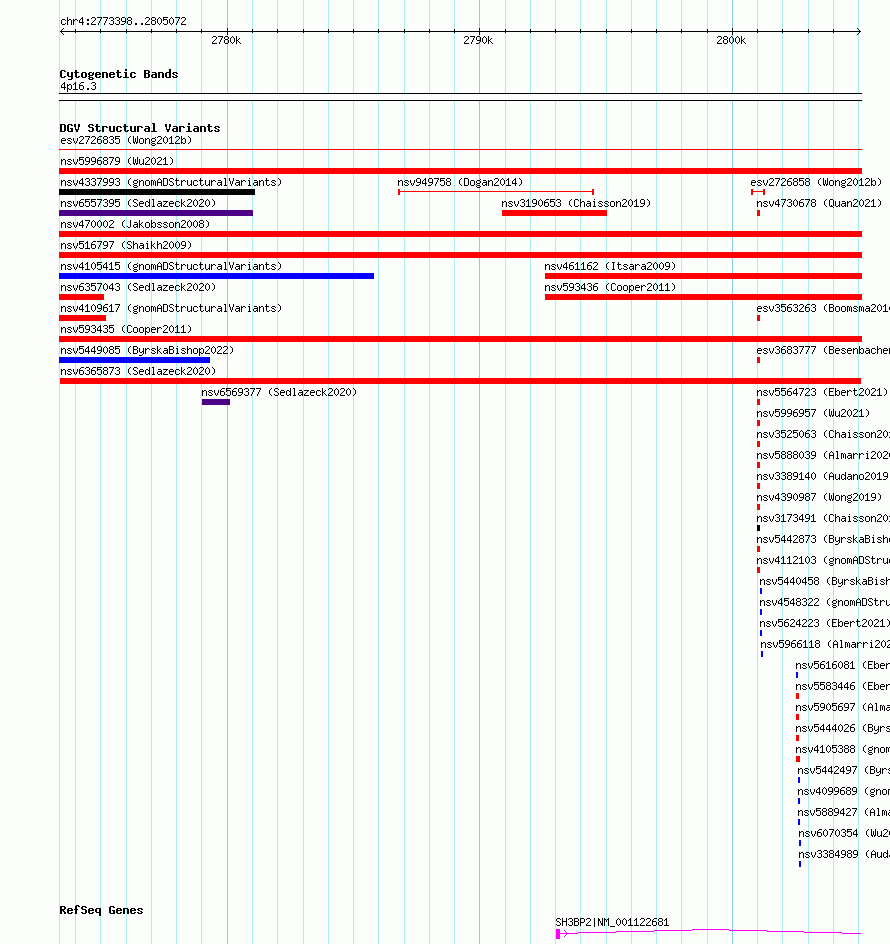Click the Cytogenetic Bands track title
The image size is (890, 944).
point(119,74)
